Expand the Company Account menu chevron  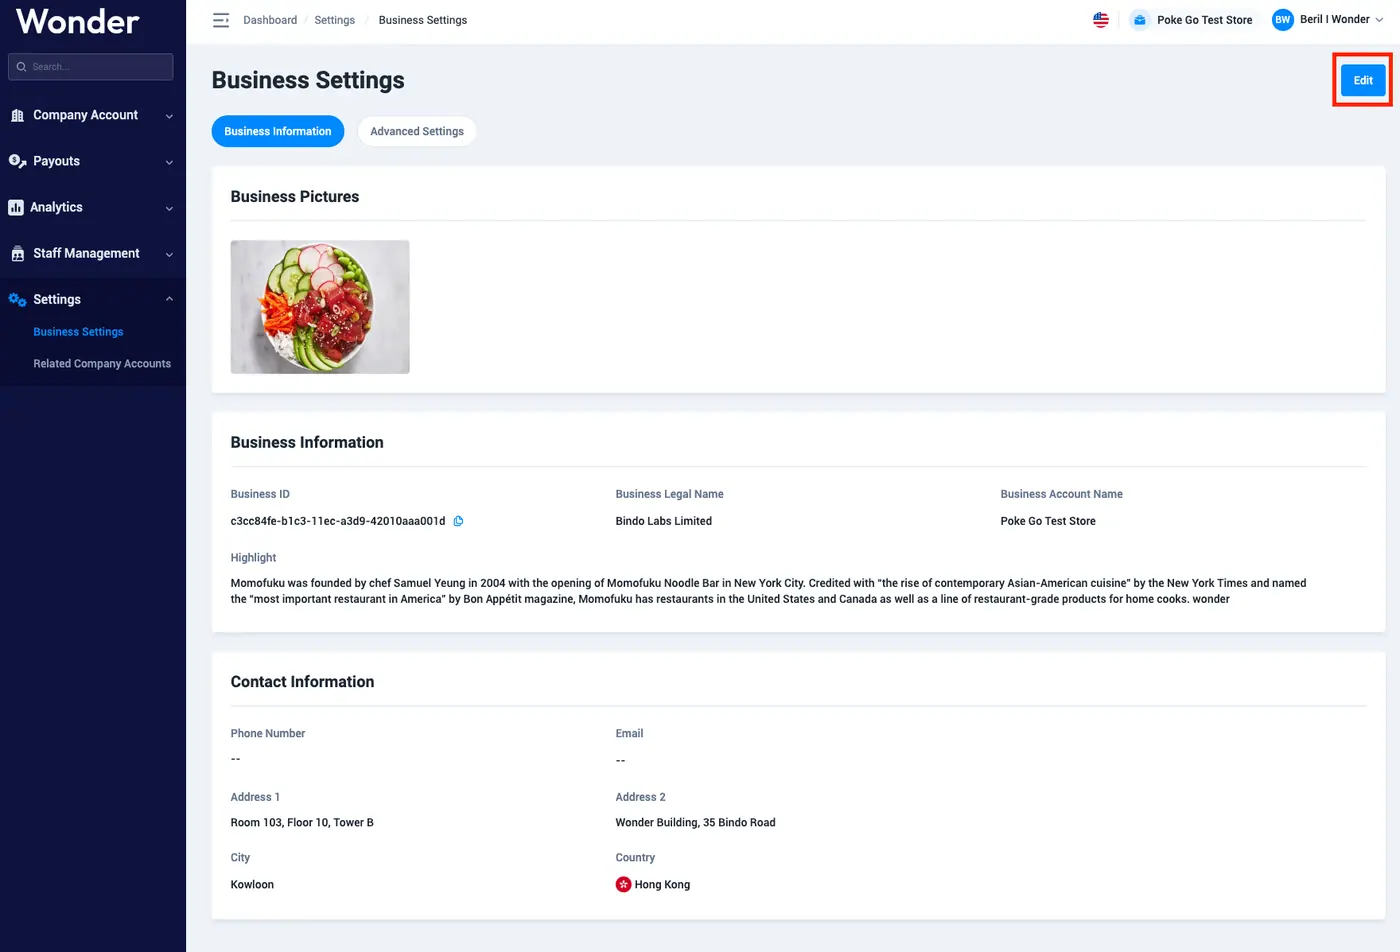[169, 116]
